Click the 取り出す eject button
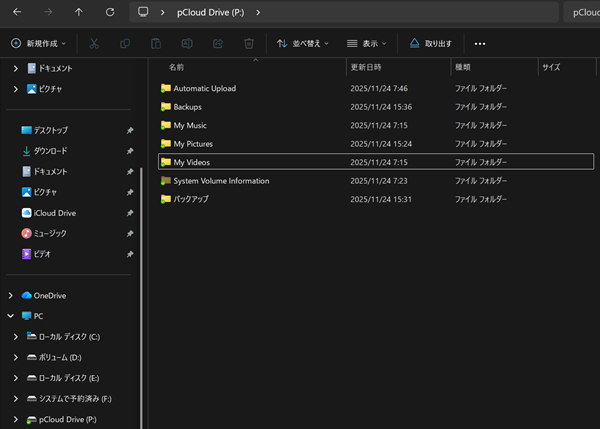Viewport: 600px width, 429px height. 431,44
